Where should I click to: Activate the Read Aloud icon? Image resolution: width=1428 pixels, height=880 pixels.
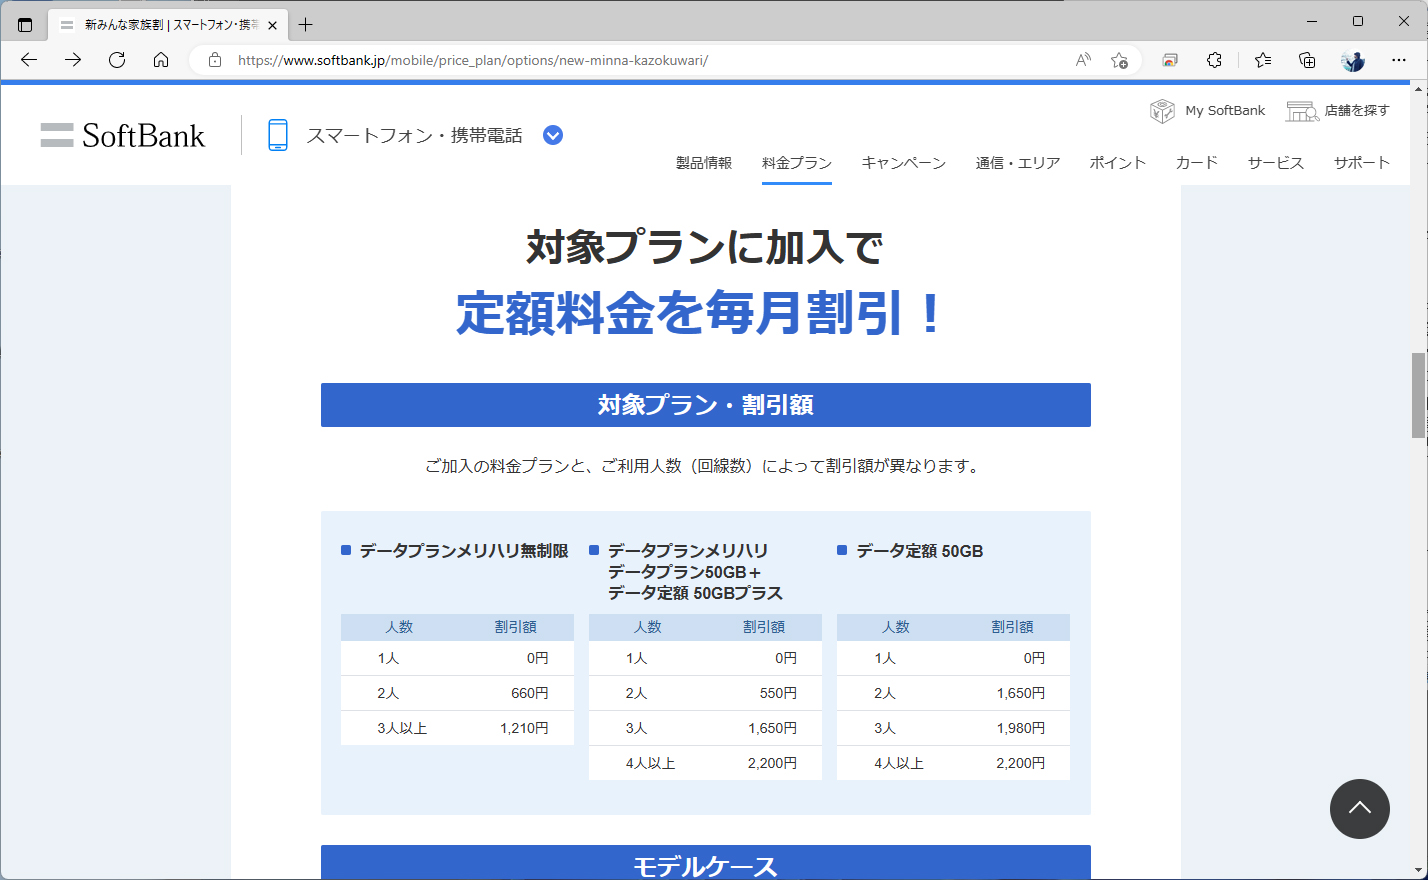pyautogui.click(x=1082, y=60)
